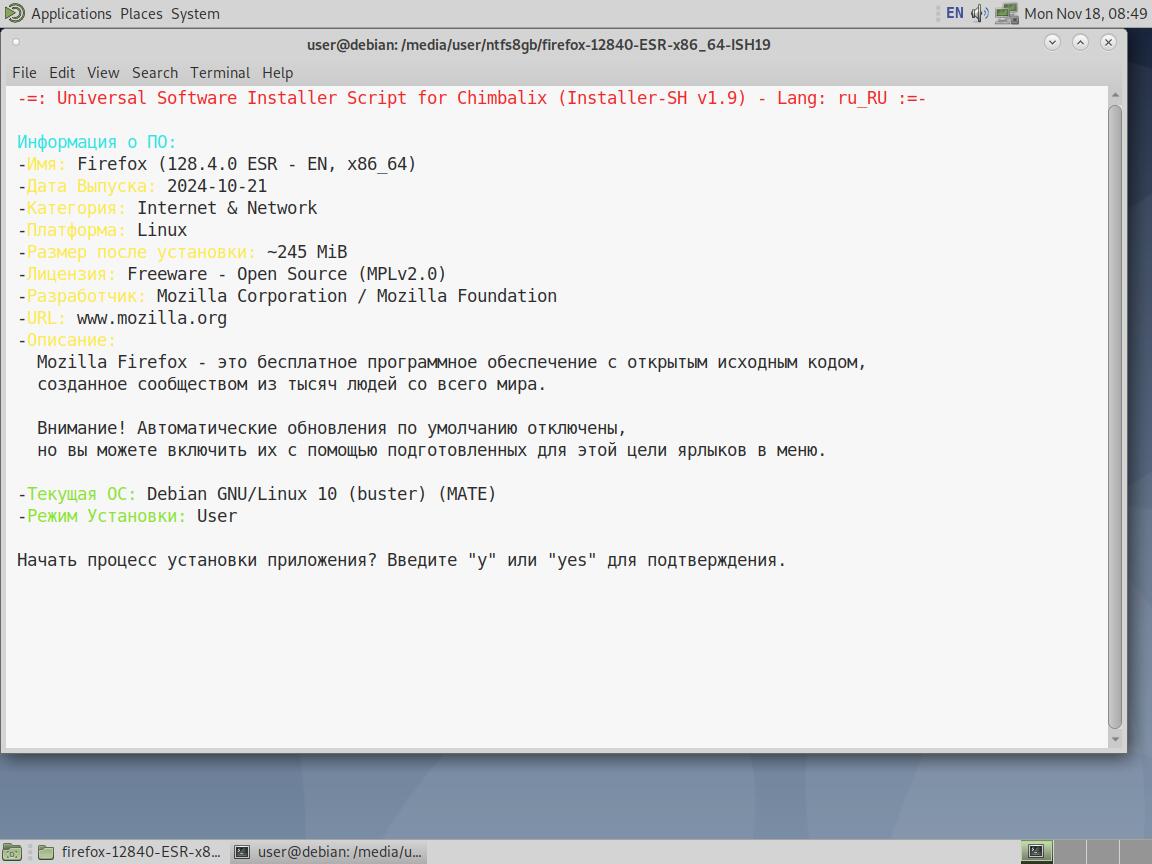Click the www.mozilla.org URL text
The width and height of the screenshot is (1152, 864).
(x=151, y=318)
